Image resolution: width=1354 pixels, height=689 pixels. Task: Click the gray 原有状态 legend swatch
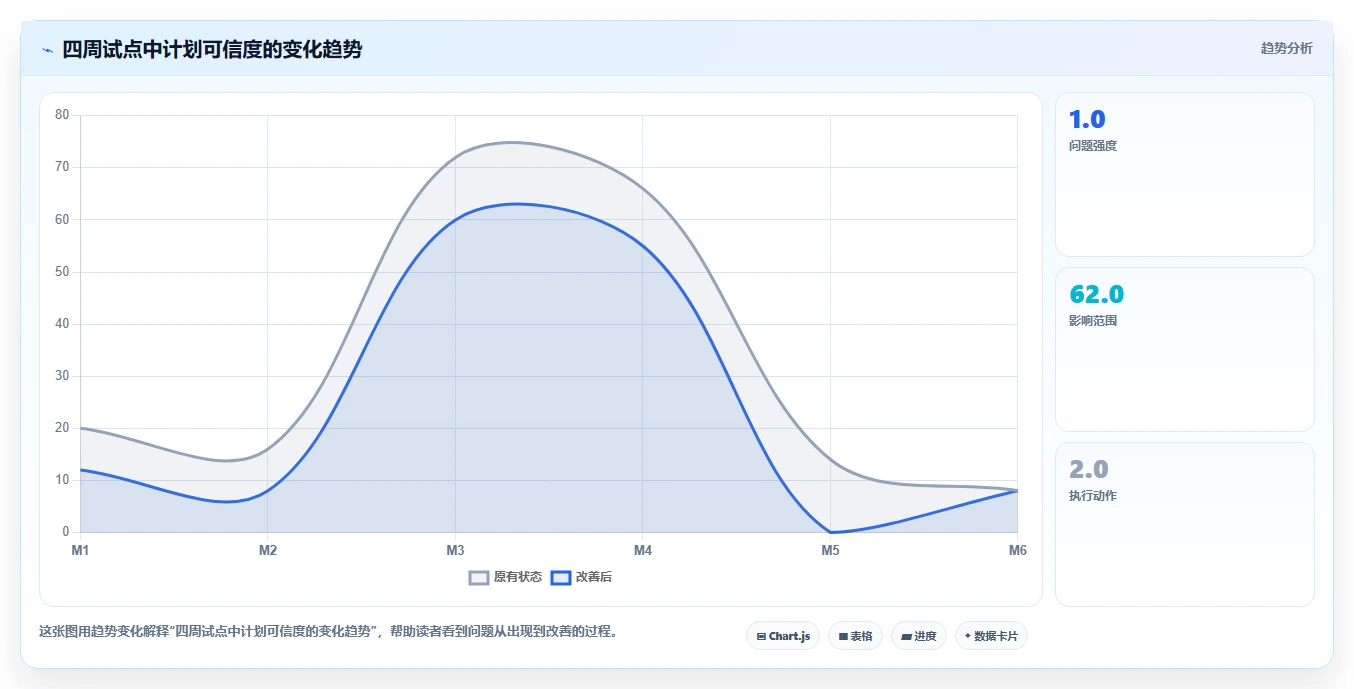[x=479, y=577]
